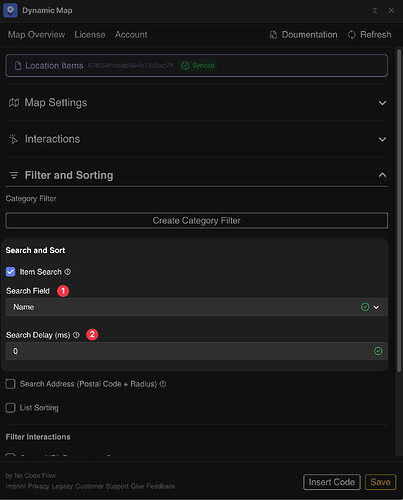Viewport: 403px width, 500px height.
Task: Open the Search Field Name dropdown
Action: 197,307
